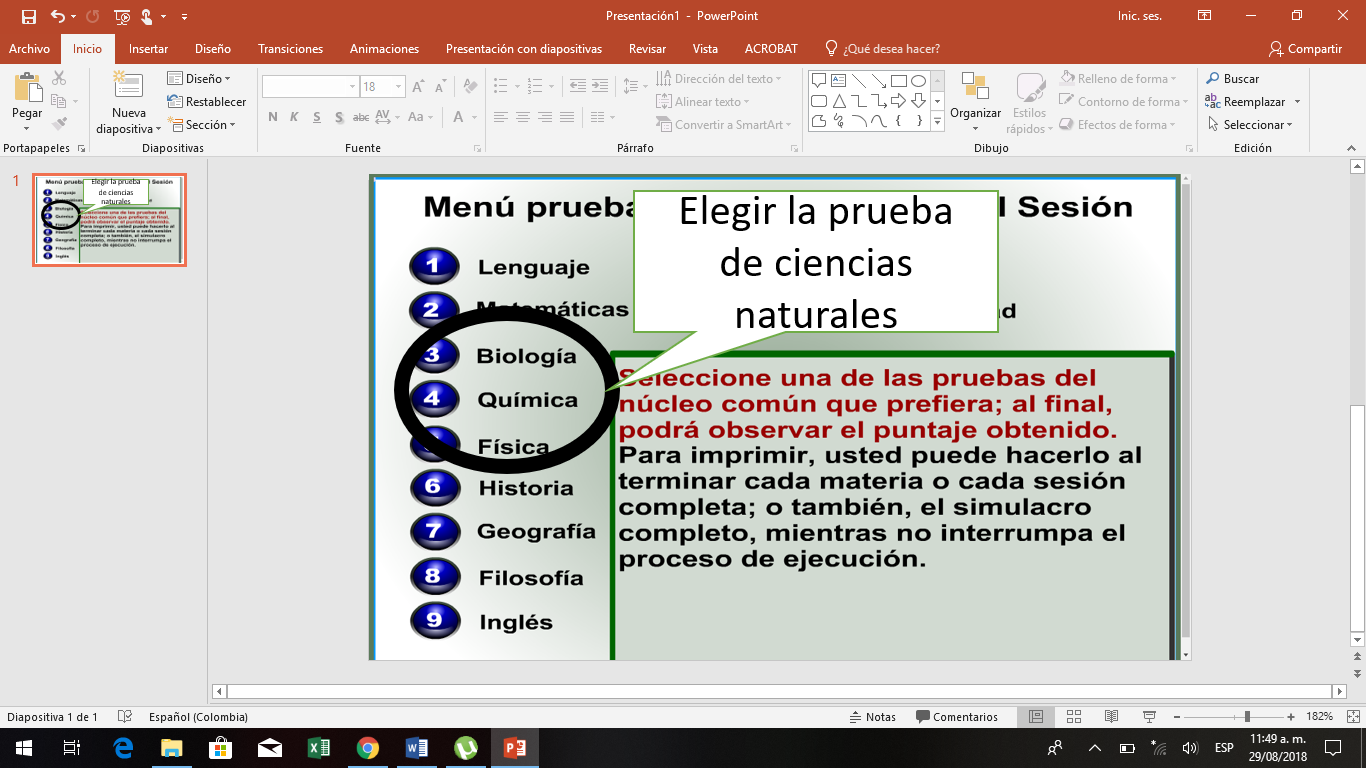This screenshot has height=768, width=1366.
Task: Start slideshow from status bar icon
Action: (1149, 717)
